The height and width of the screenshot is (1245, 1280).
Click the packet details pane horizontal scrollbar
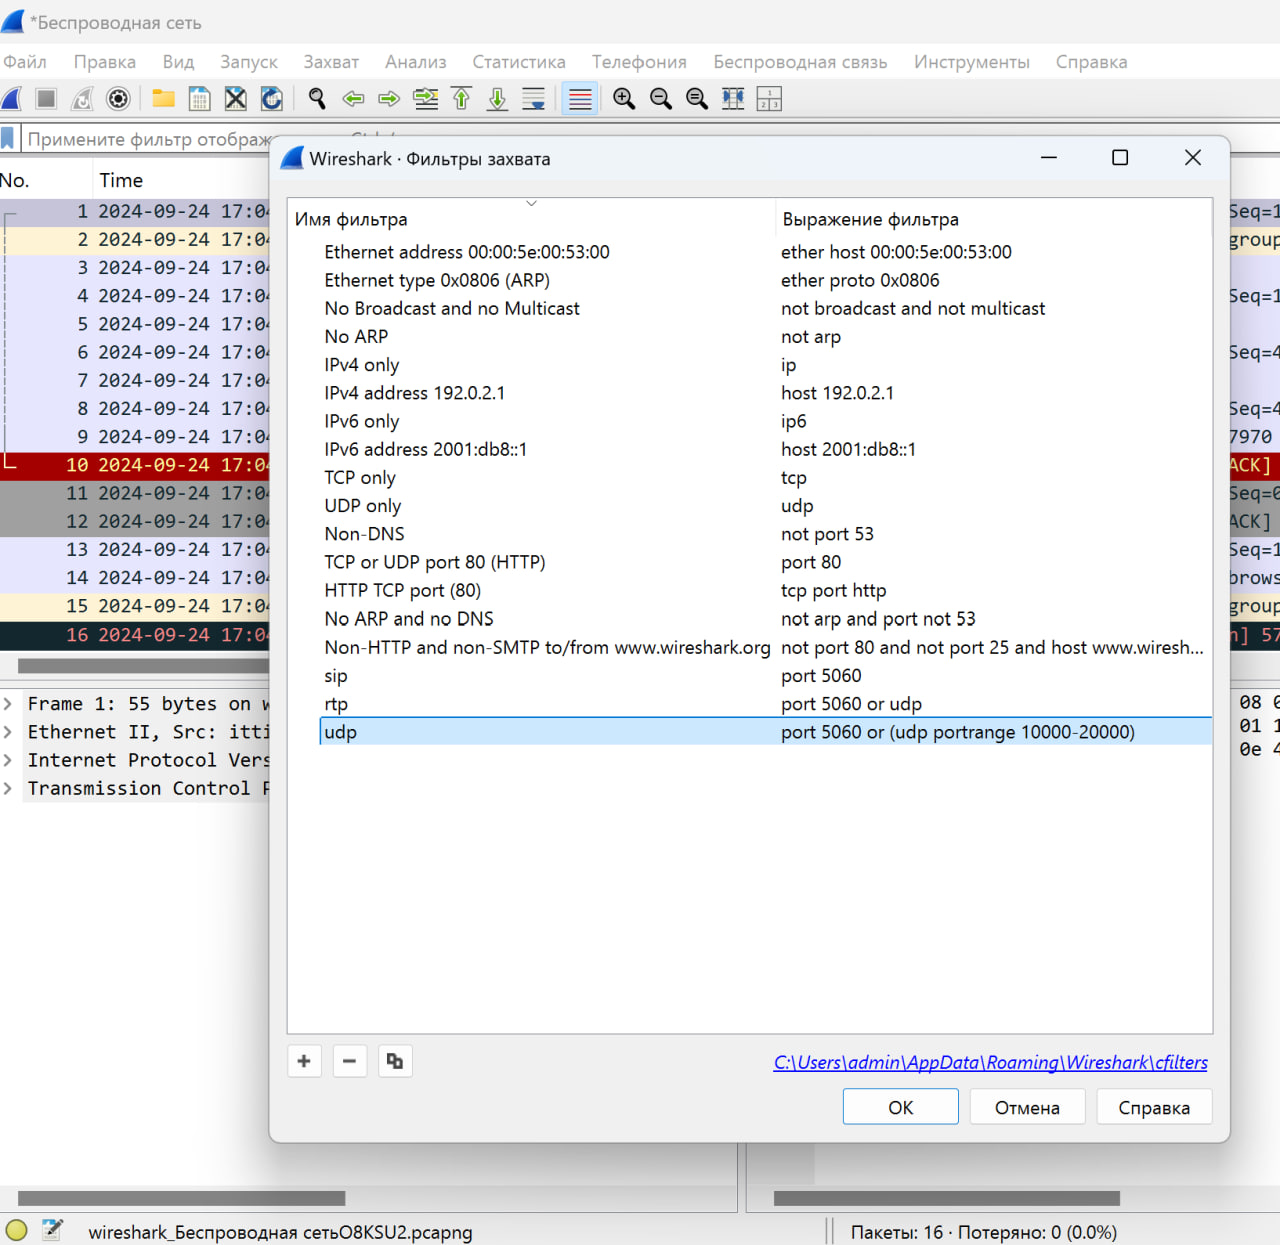point(181,1198)
